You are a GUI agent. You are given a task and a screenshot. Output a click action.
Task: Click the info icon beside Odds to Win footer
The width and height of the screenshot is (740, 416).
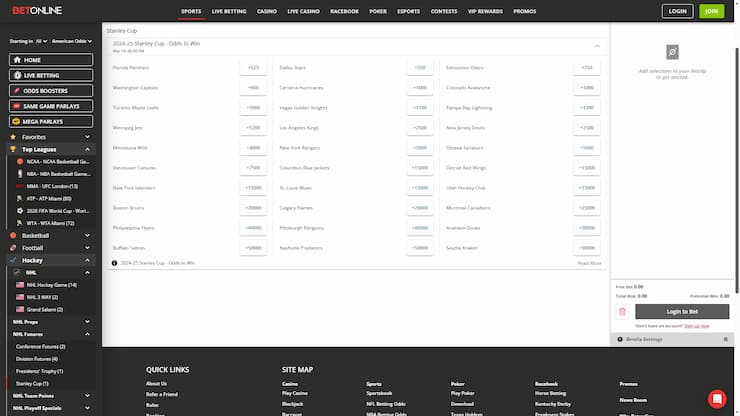pyautogui.click(x=114, y=263)
